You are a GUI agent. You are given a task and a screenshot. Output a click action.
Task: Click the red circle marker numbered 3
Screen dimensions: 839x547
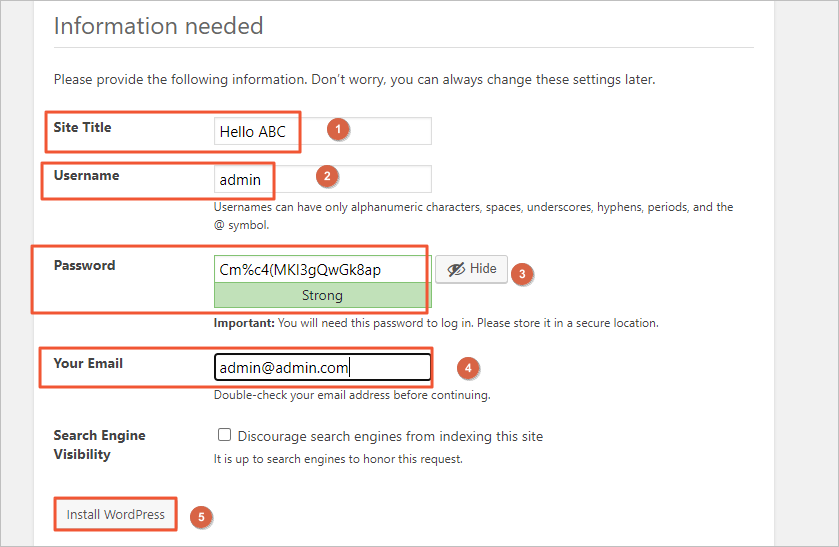pyautogui.click(x=522, y=274)
